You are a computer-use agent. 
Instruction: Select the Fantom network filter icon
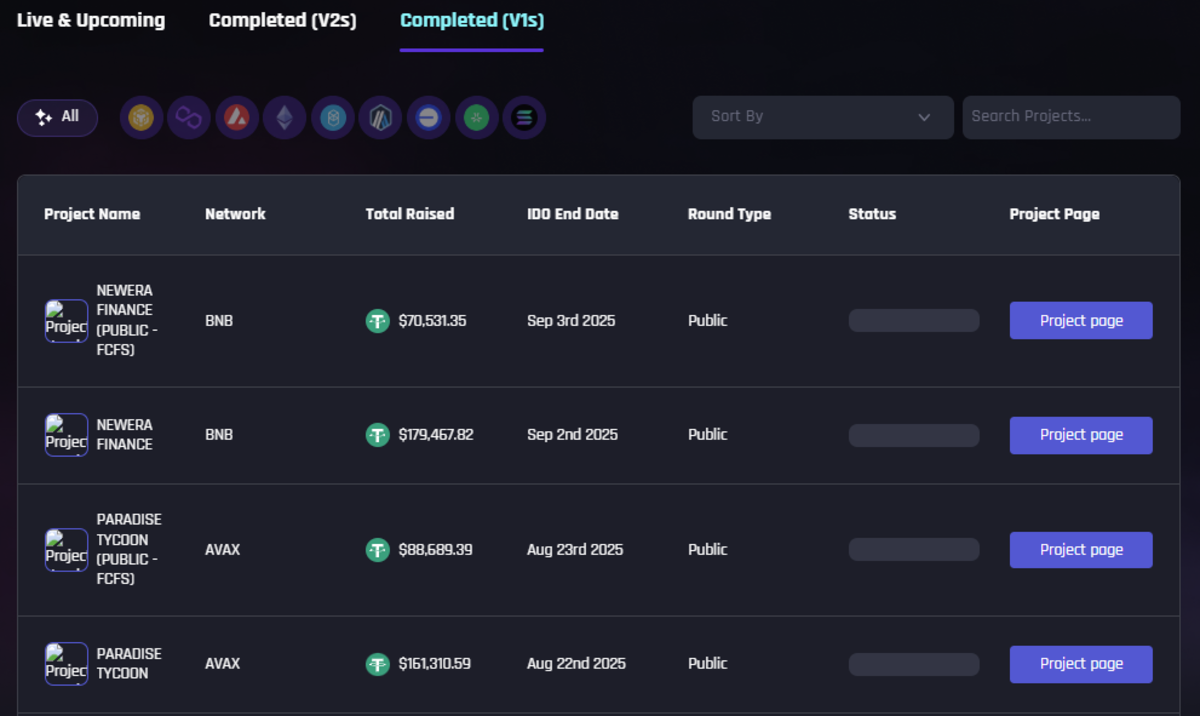[332, 117]
